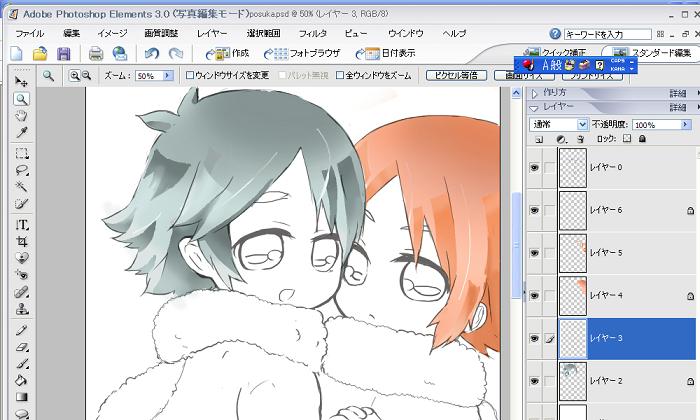Open the zoom percentage slider arrow

[168, 75]
